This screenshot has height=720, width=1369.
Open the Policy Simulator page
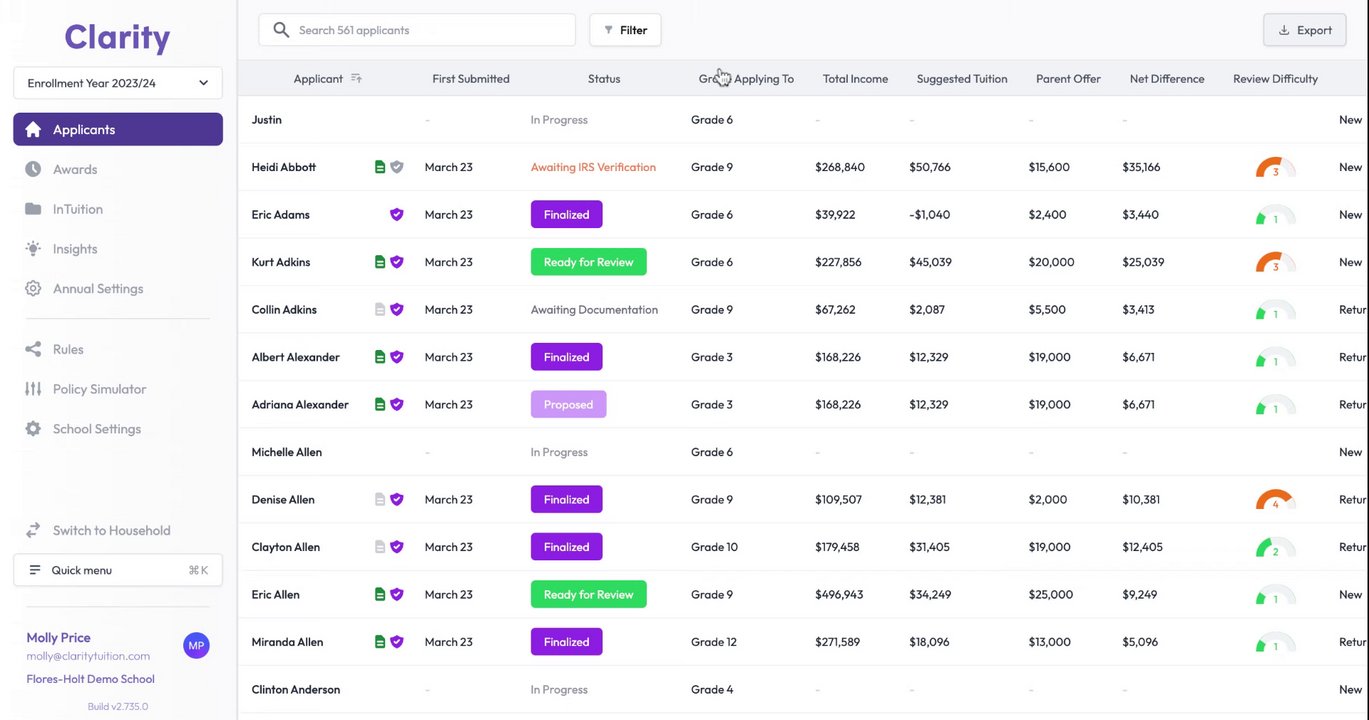(x=99, y=389)
